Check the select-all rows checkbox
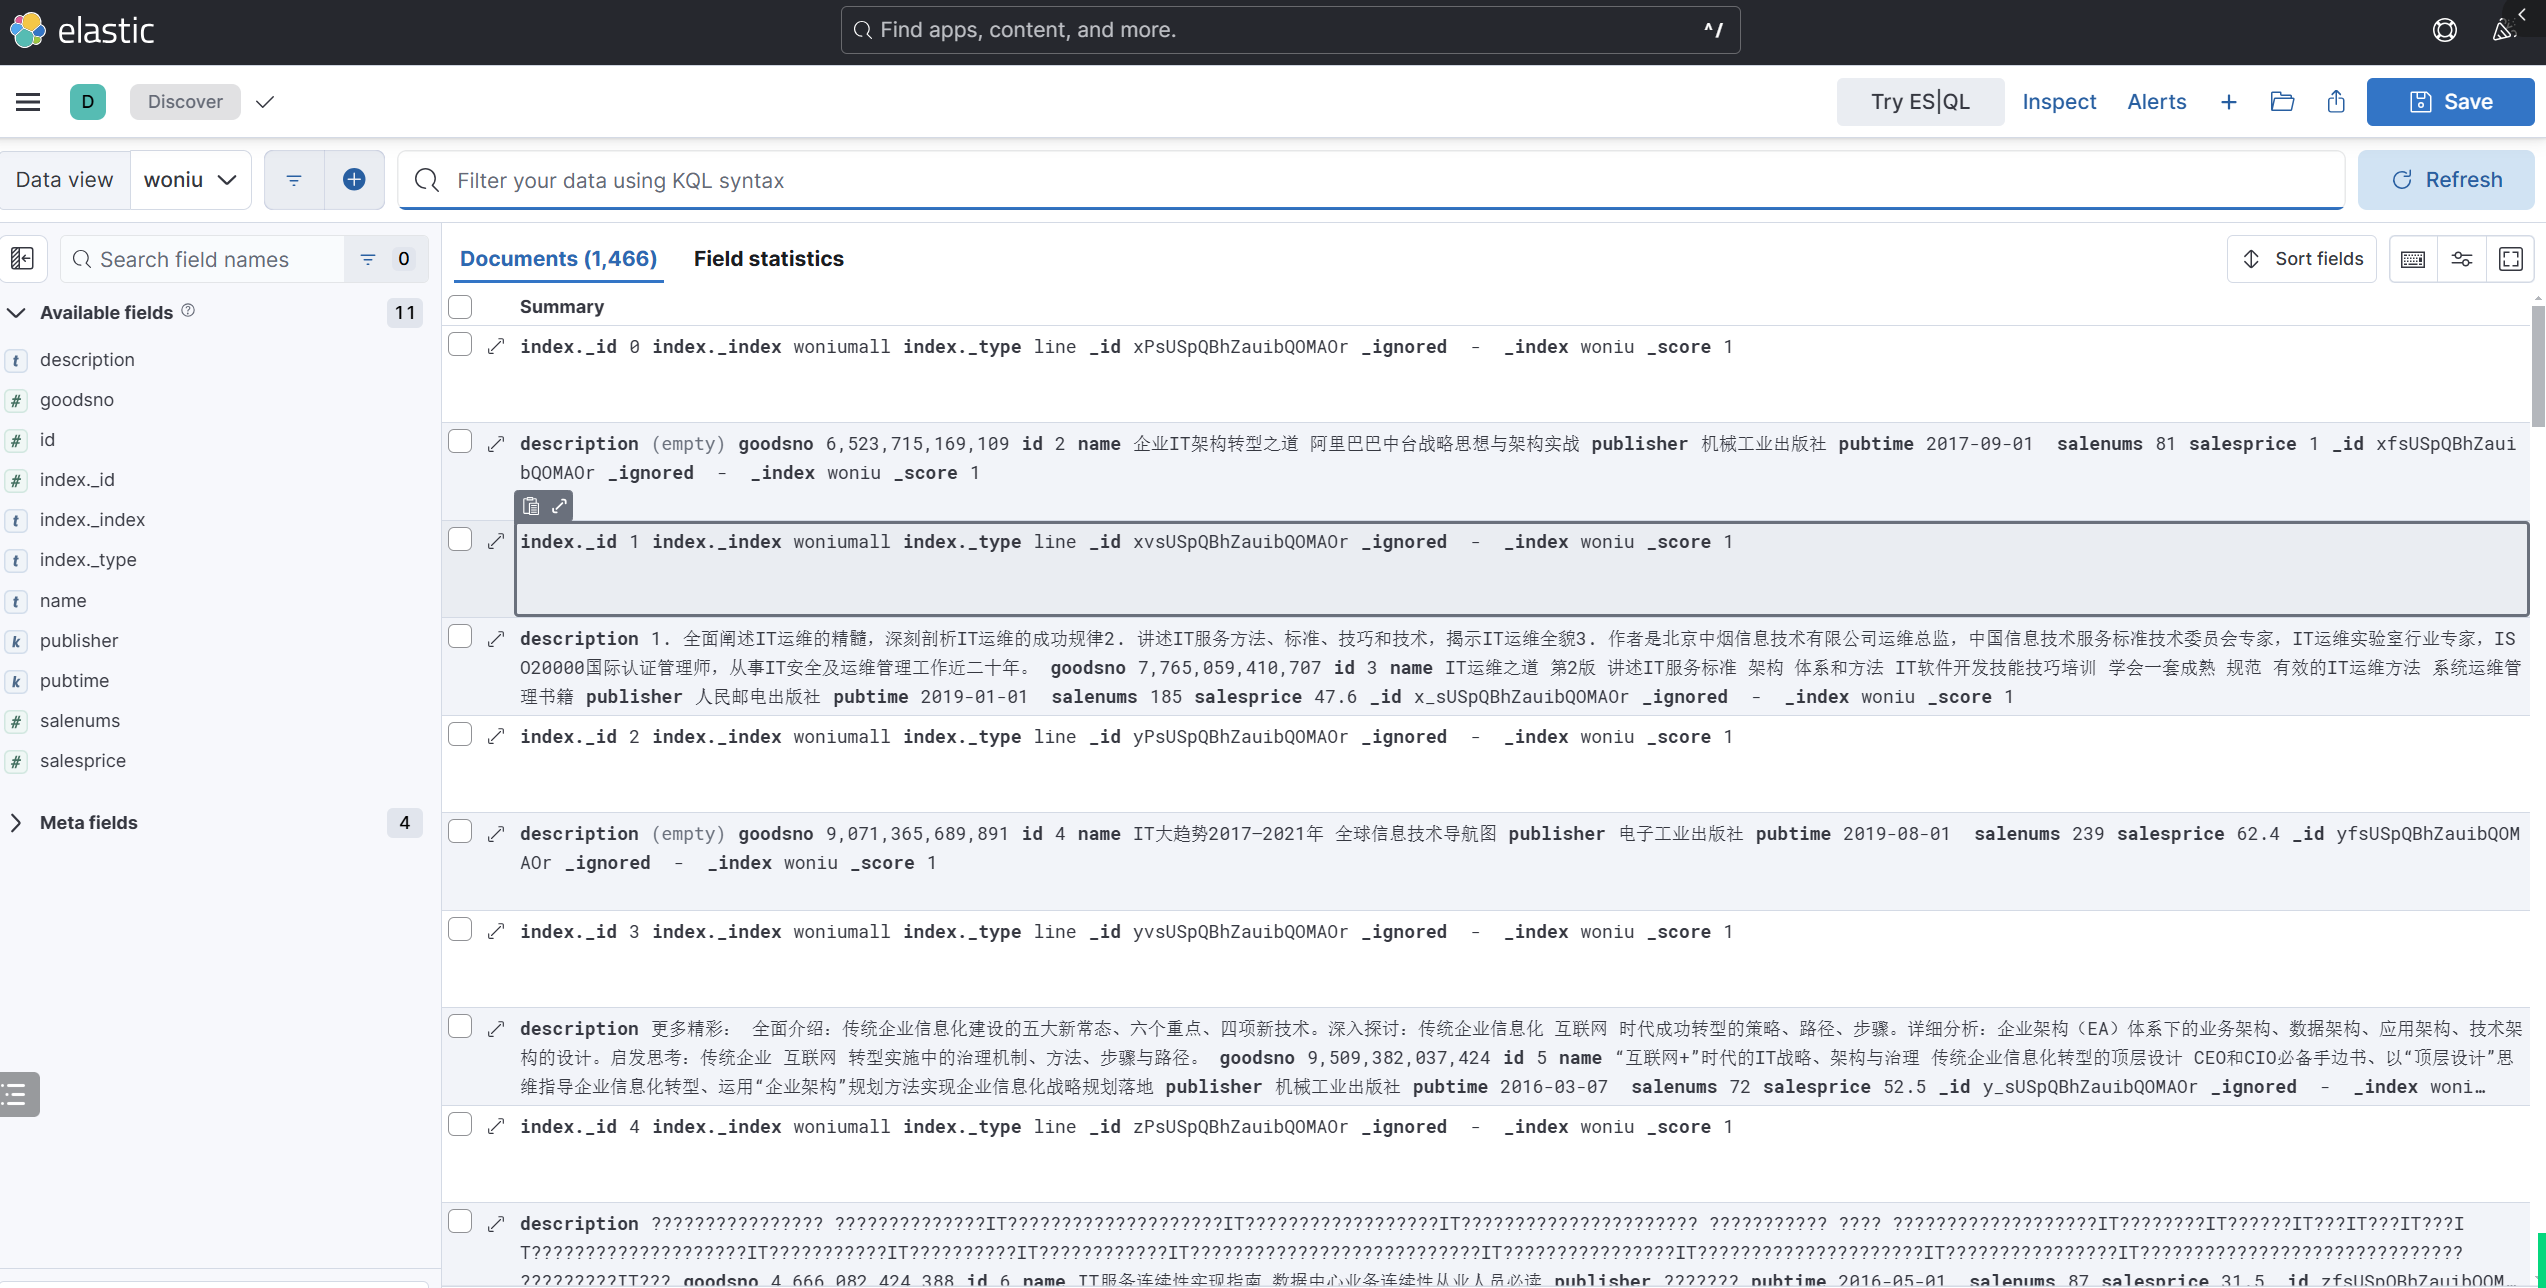The width and height of the screenshot is (2546, 1288). coord(460,306)
